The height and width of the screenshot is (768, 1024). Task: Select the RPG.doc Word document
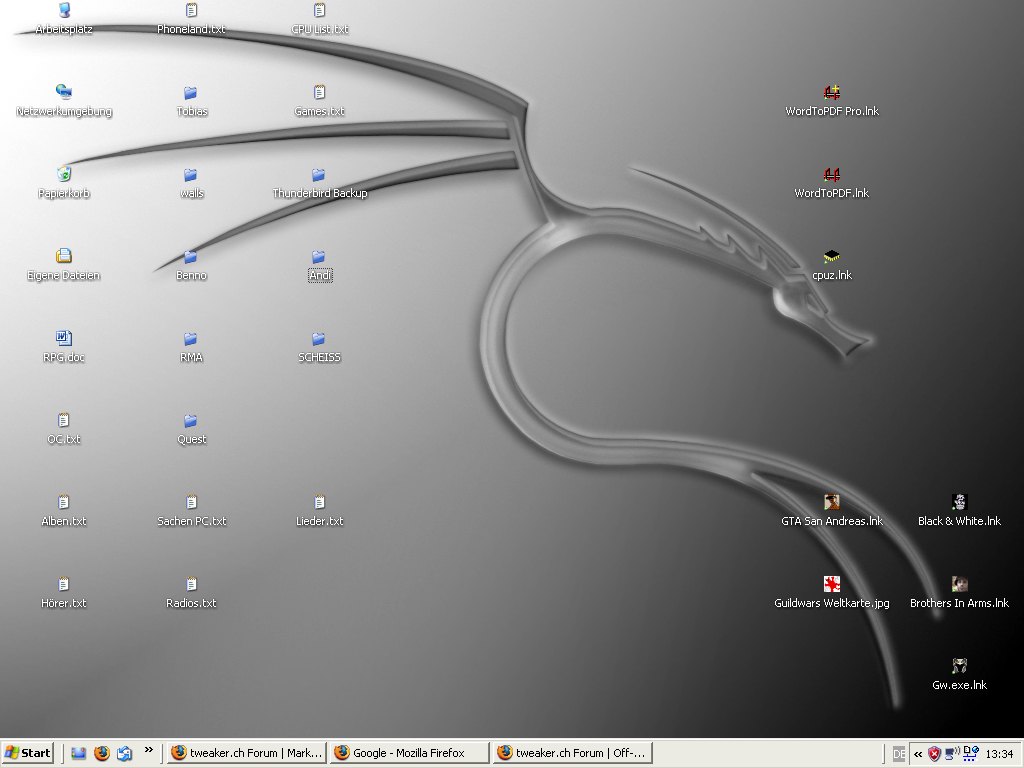(x=64, y=339)
